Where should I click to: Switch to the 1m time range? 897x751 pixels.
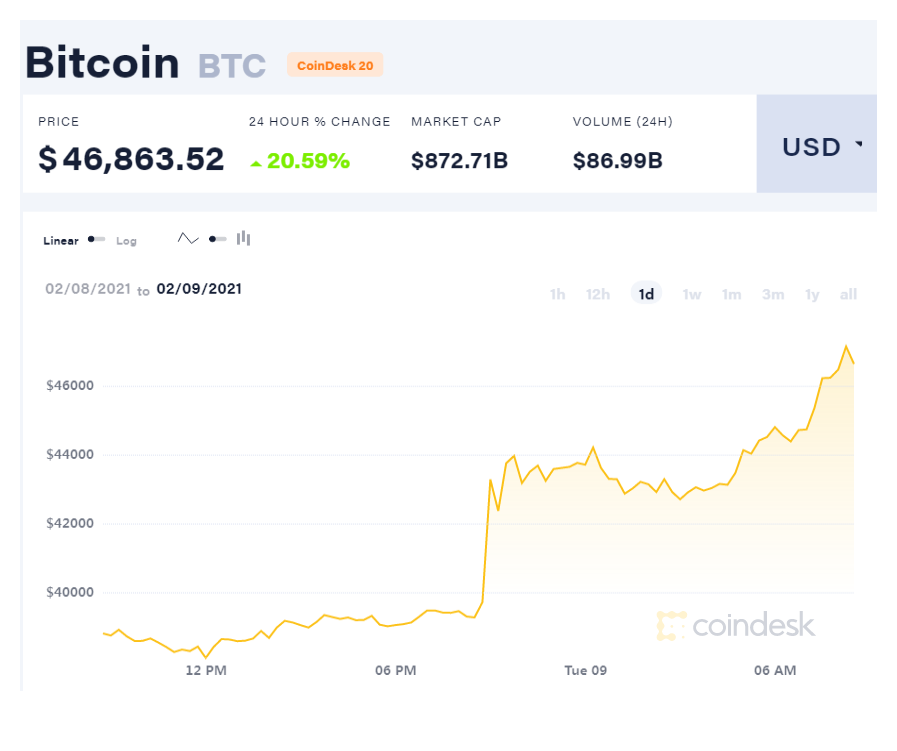(732, 294)
